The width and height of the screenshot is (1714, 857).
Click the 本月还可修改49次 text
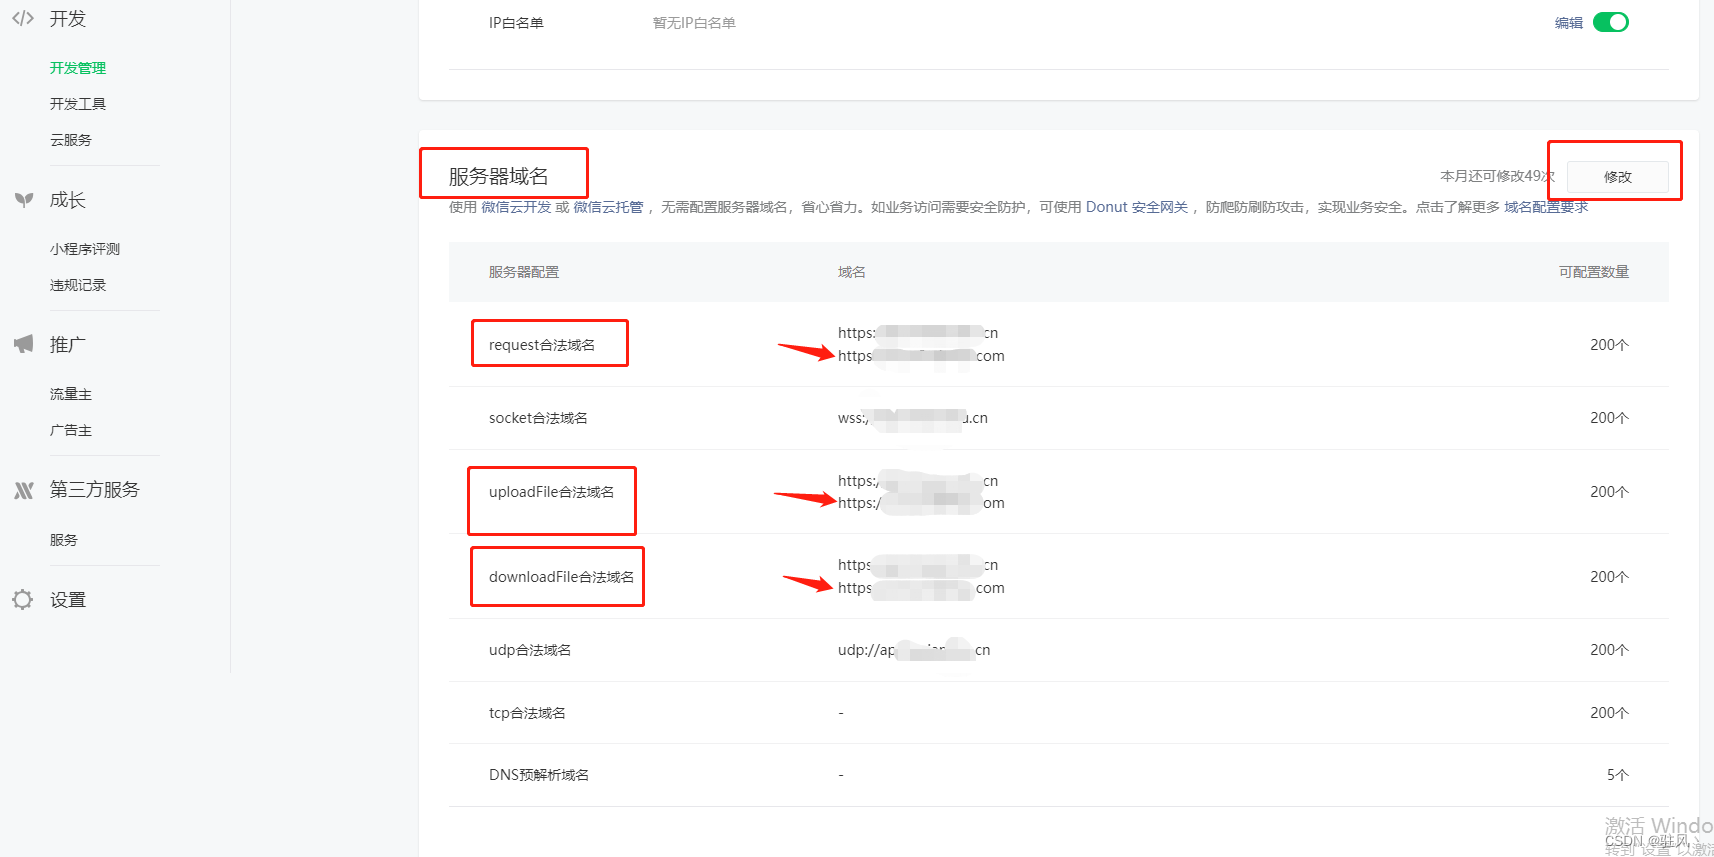[1497, 176]
